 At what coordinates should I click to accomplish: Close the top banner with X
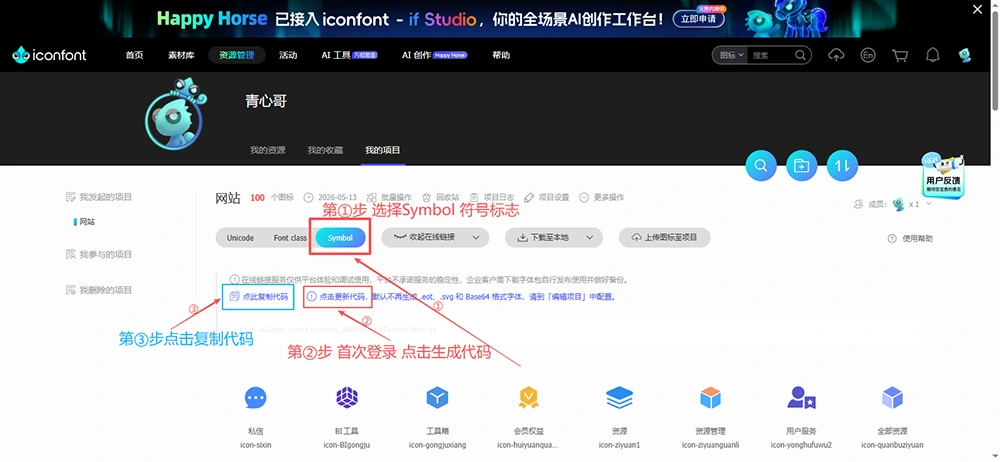click(978, 9)
